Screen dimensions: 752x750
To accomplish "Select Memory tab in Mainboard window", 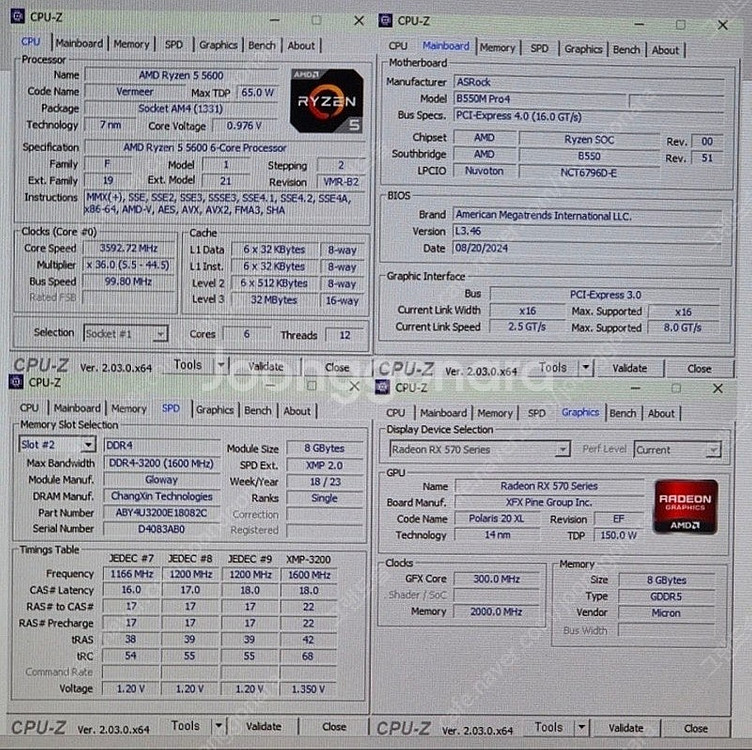I will coord(497,48).
